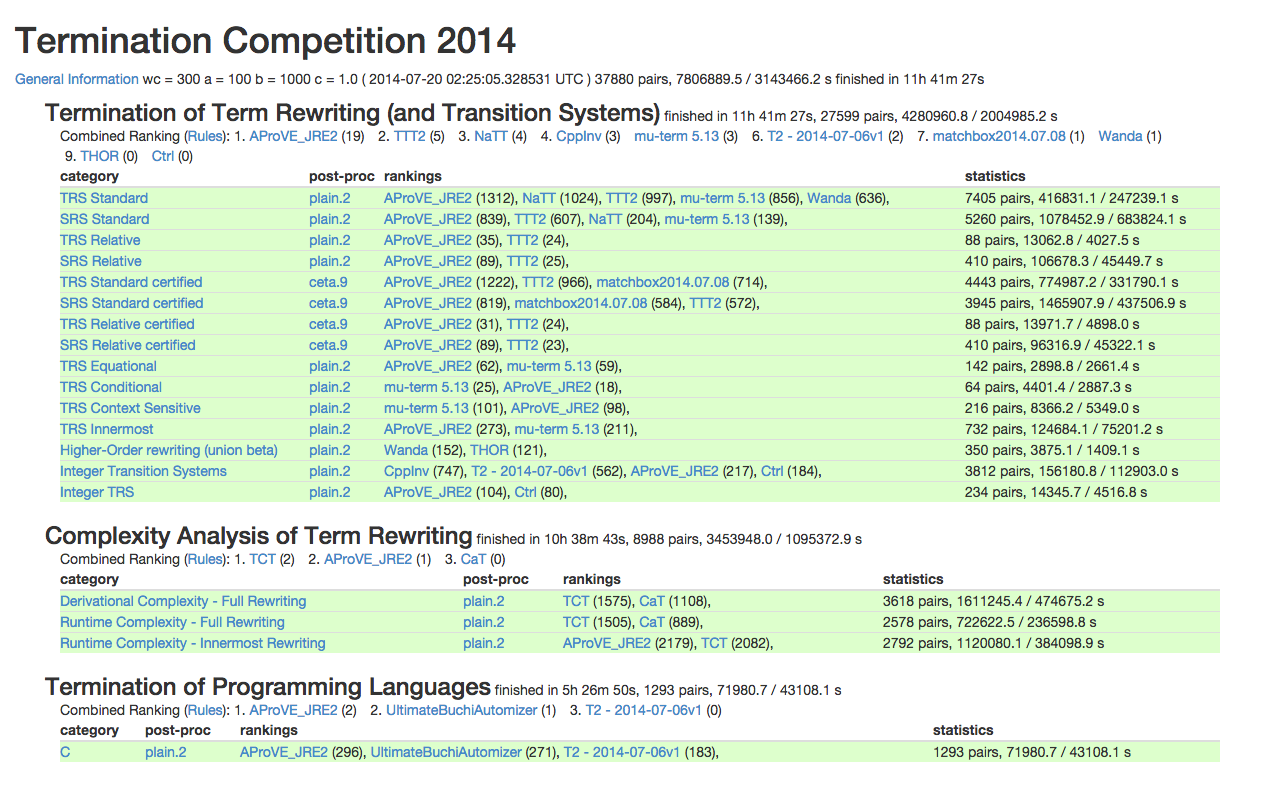
Task: Select statistics text '7405 pairs, 416831.1 / 247239.1 s'
Action: [1073, 198]
